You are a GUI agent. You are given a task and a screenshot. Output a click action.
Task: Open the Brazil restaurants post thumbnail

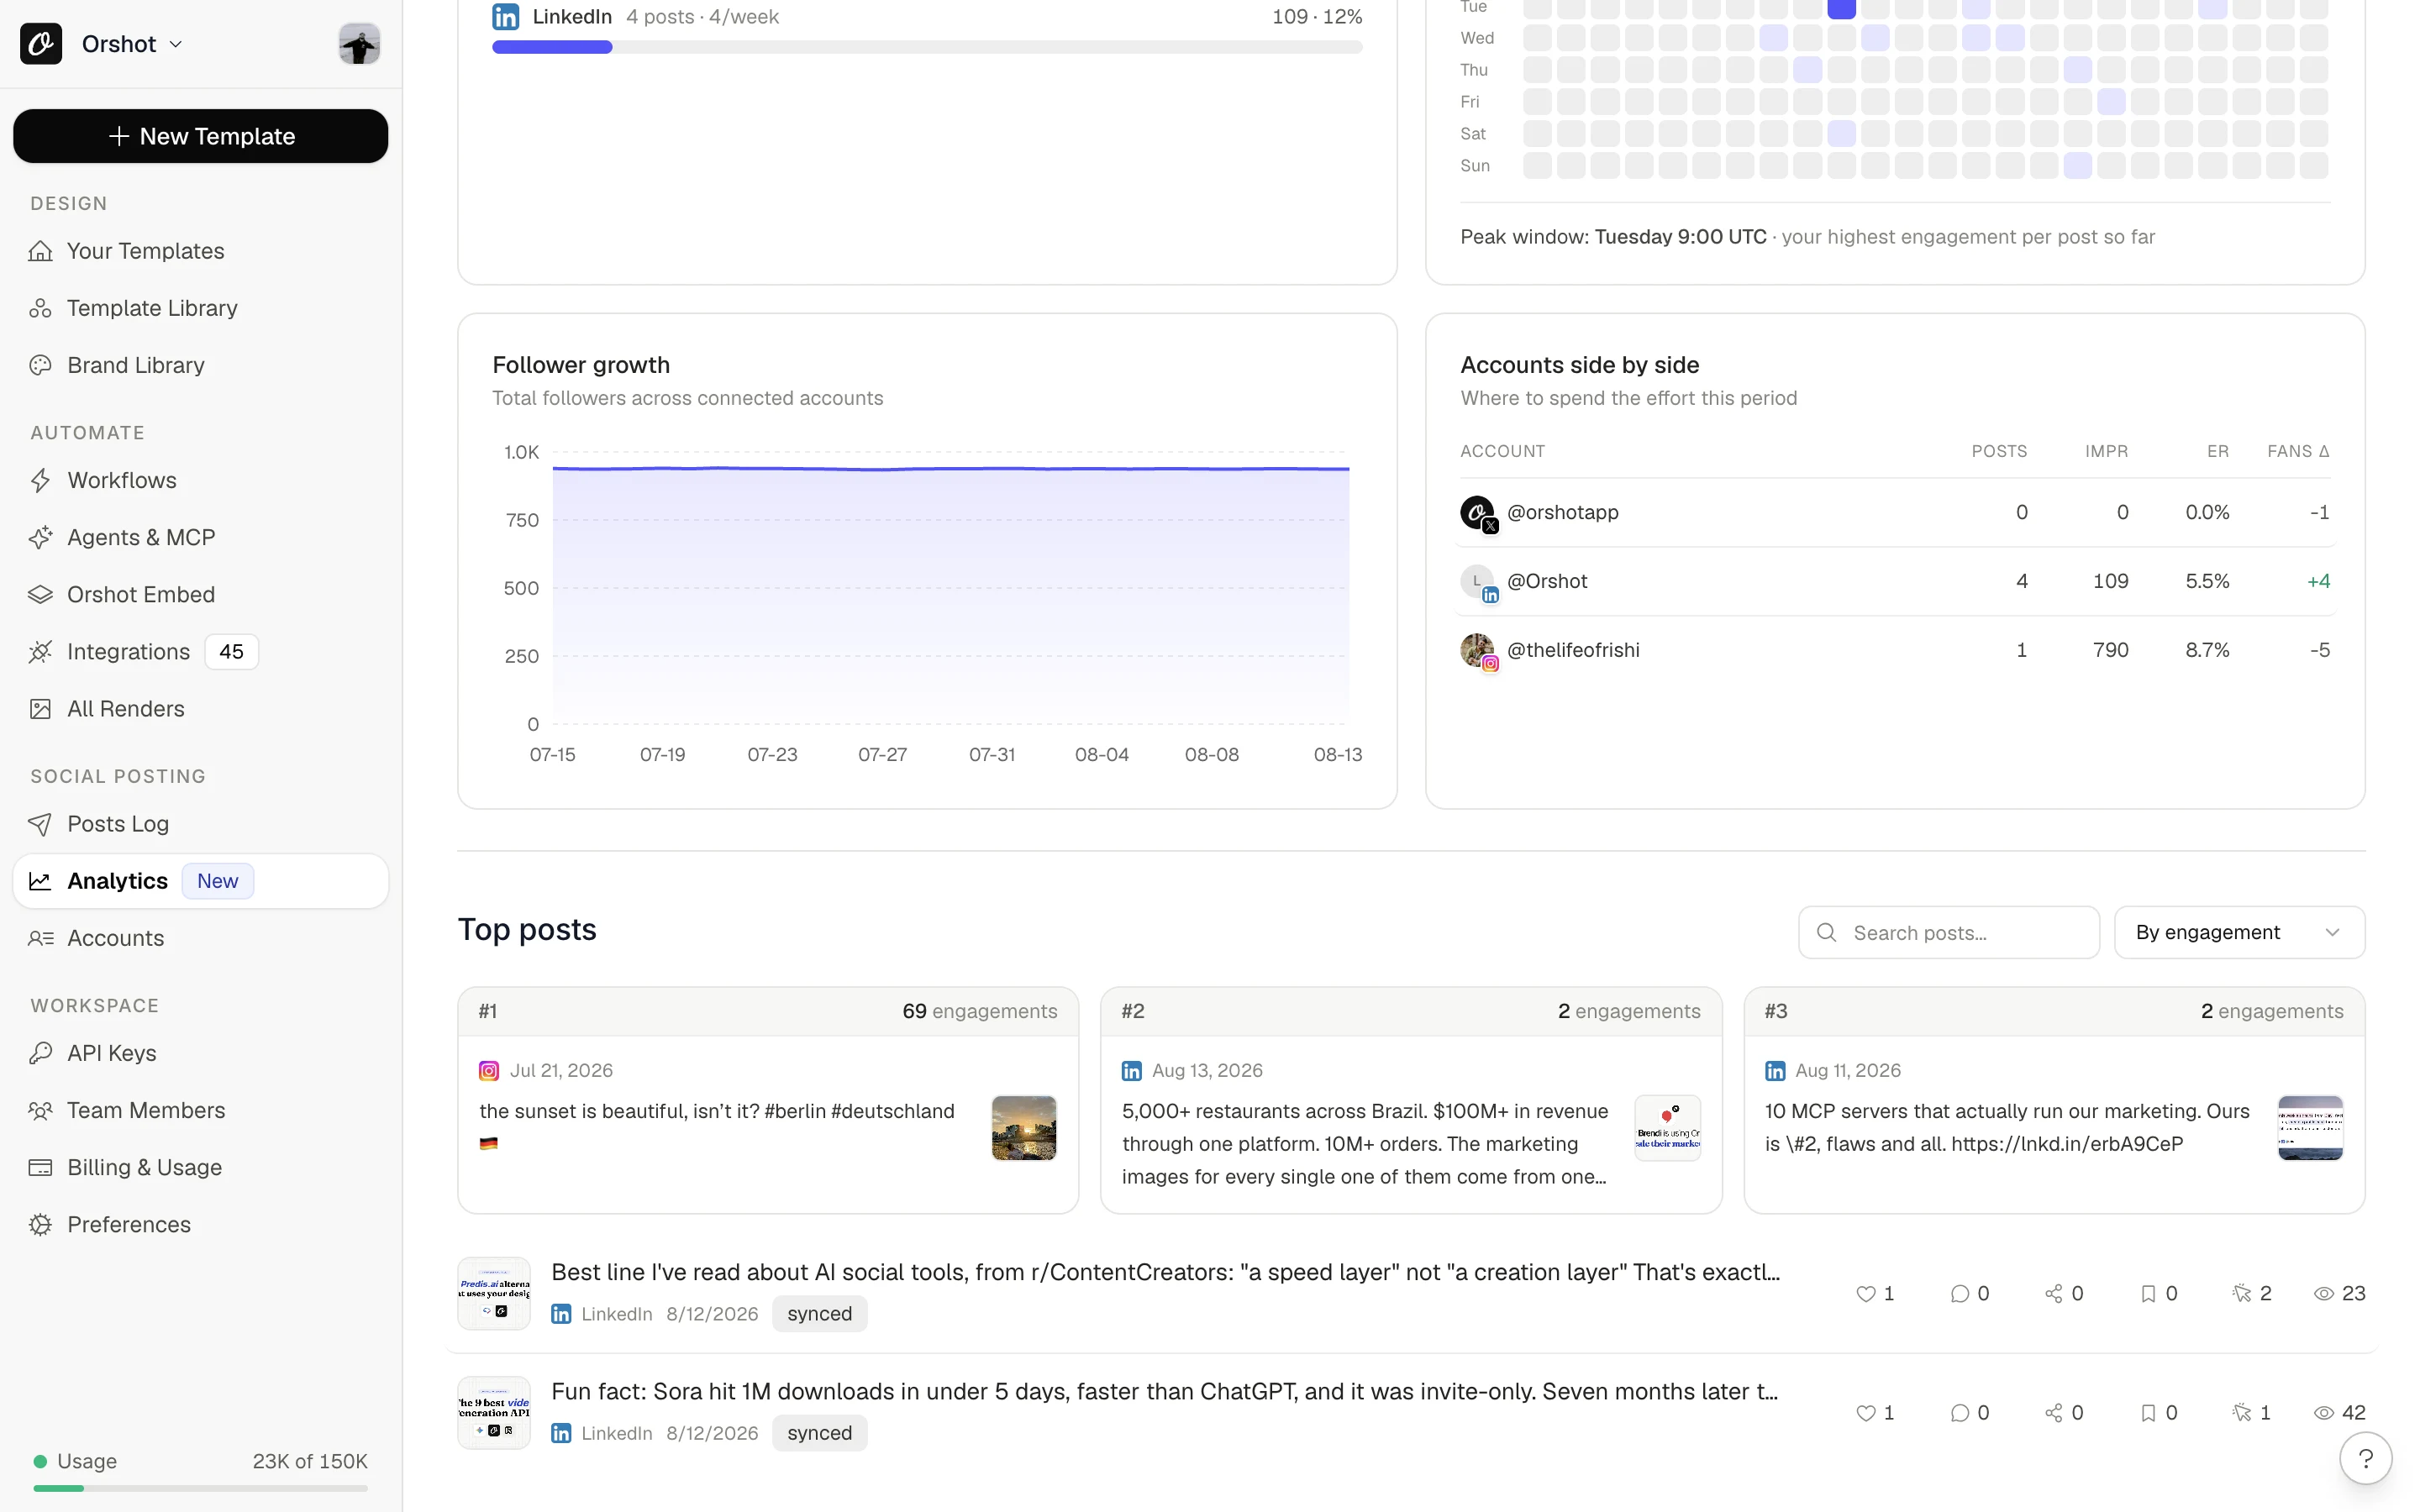tap(1667, 1127)
